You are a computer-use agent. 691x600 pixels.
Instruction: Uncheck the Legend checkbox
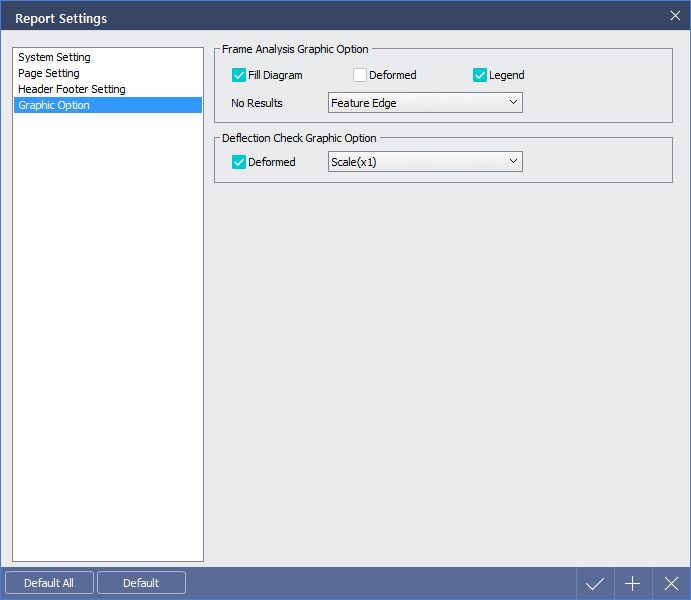(480, 75)
